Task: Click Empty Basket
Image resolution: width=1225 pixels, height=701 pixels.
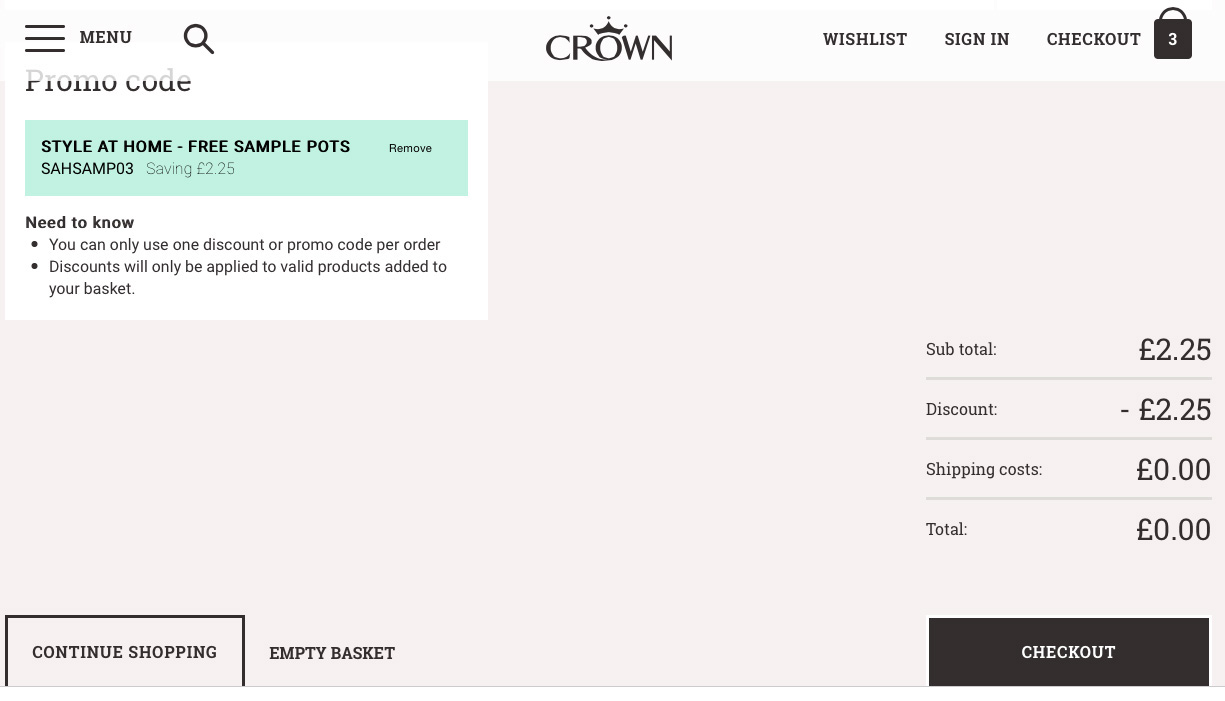Action: (332, 653)
